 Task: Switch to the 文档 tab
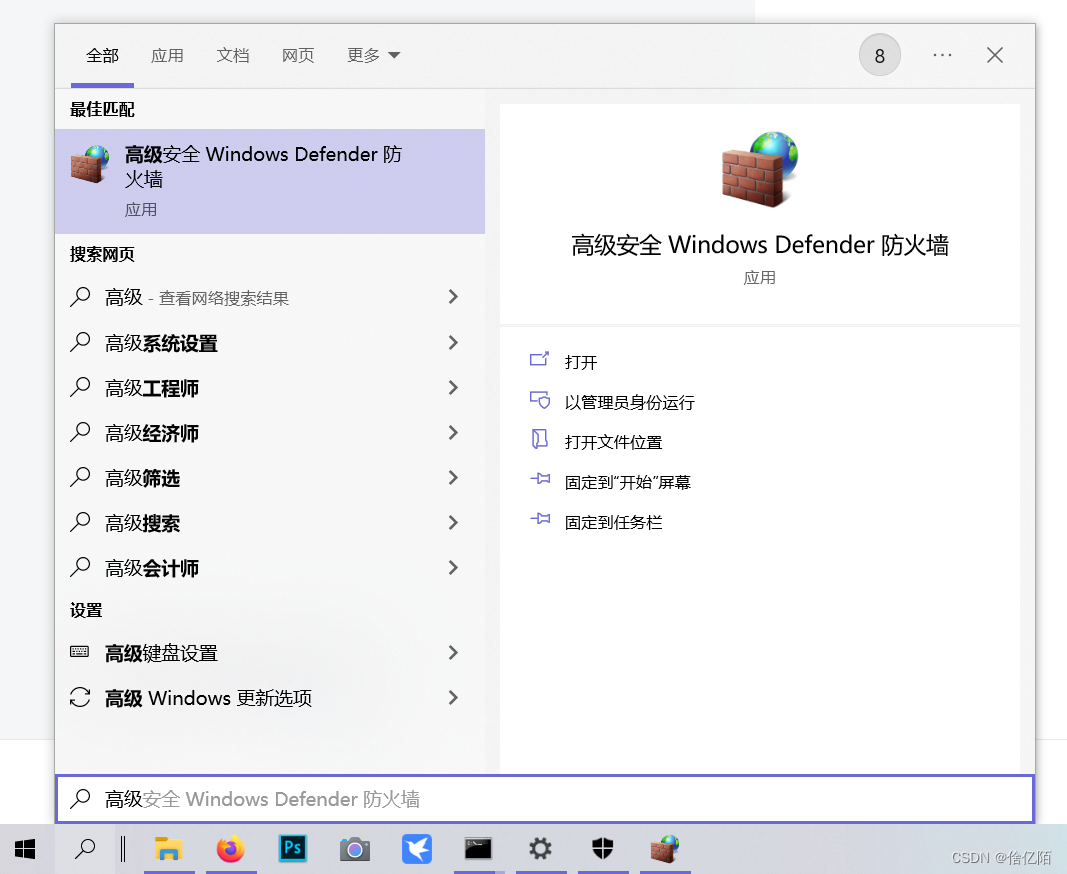[233, 56]
